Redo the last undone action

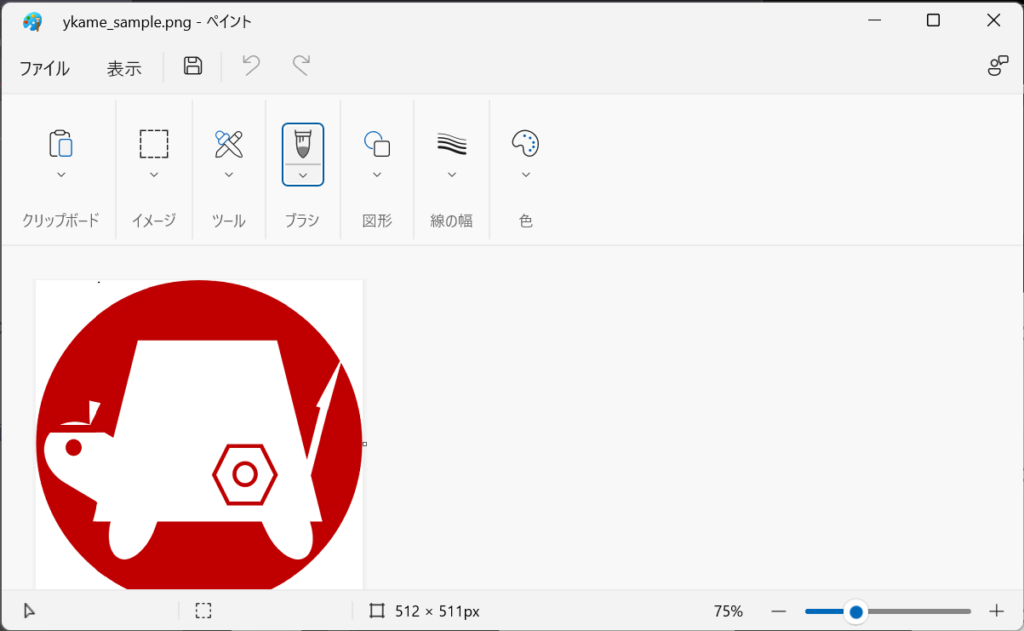point(301,66)
